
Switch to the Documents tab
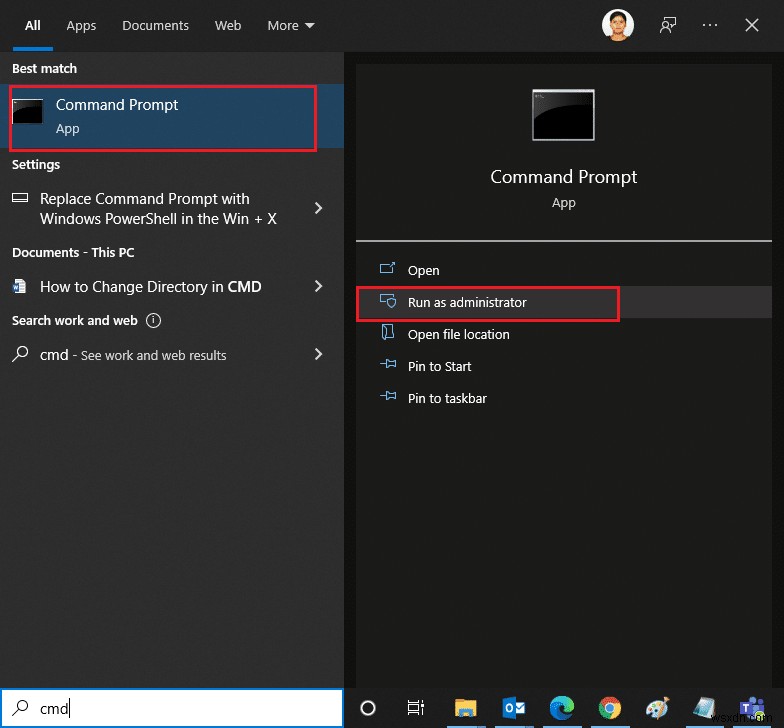coord(157,25)
